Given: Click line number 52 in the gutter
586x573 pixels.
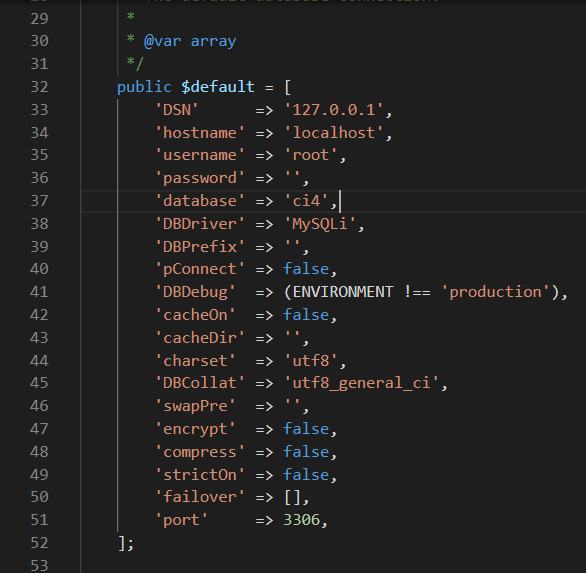Looking at the screenshot, I should 39,543.
